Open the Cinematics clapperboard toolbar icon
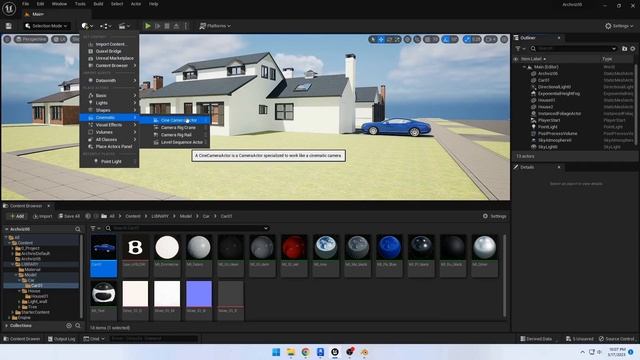 point(124,26)
